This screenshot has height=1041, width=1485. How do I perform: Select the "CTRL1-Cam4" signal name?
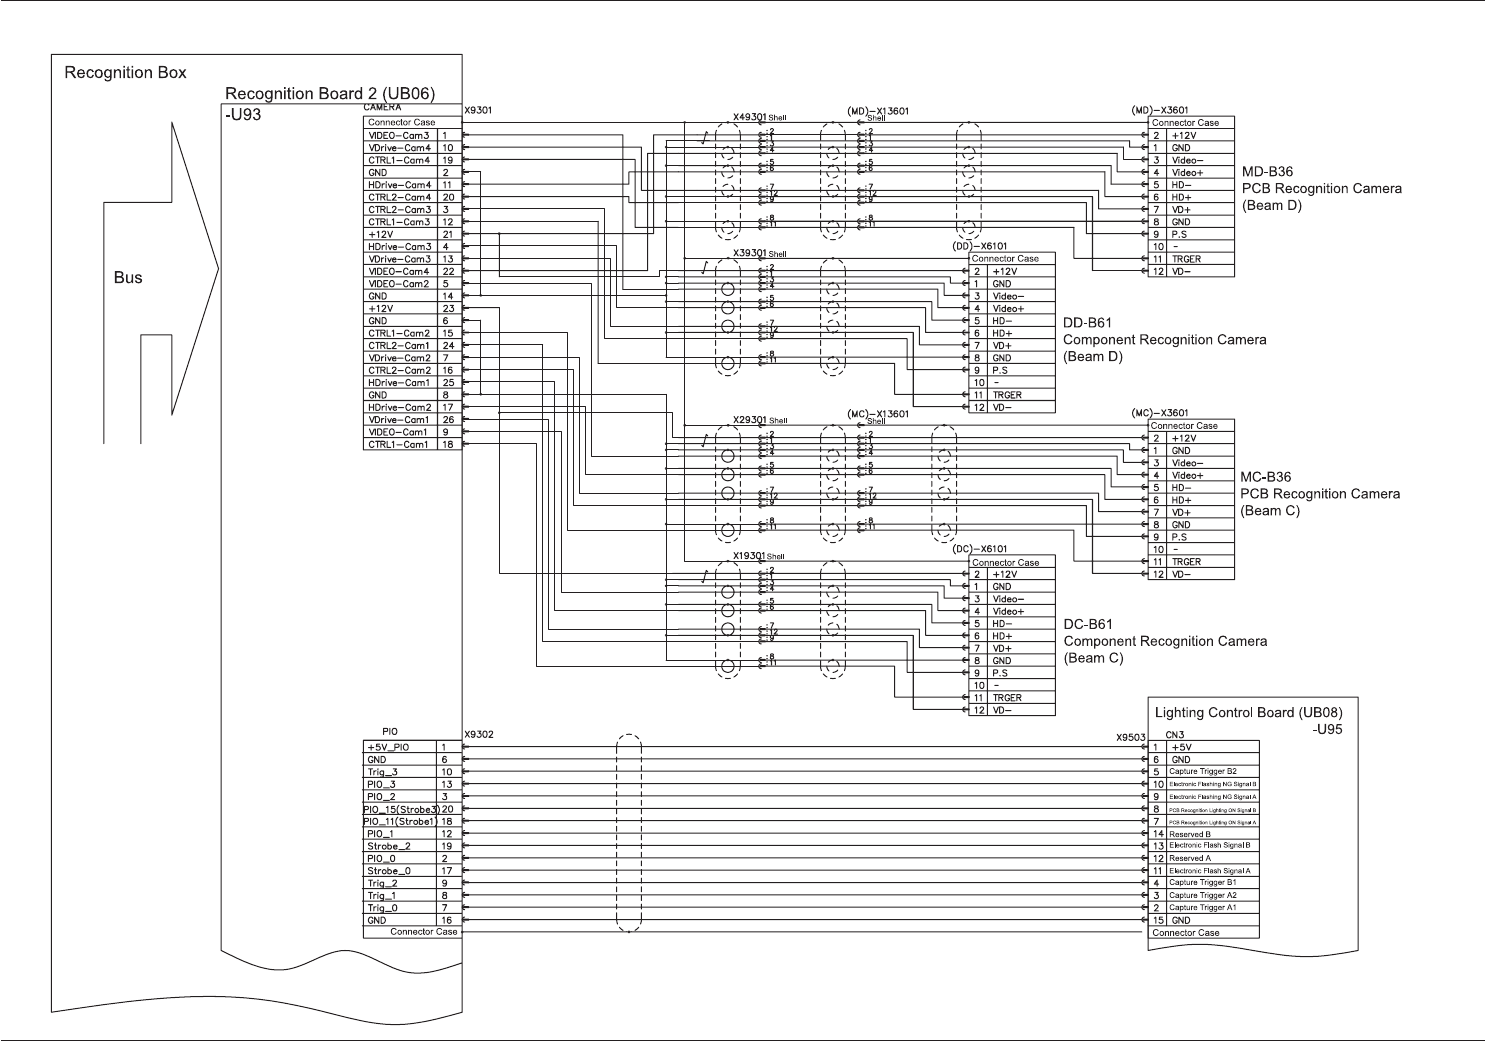[x=399, y=160]
